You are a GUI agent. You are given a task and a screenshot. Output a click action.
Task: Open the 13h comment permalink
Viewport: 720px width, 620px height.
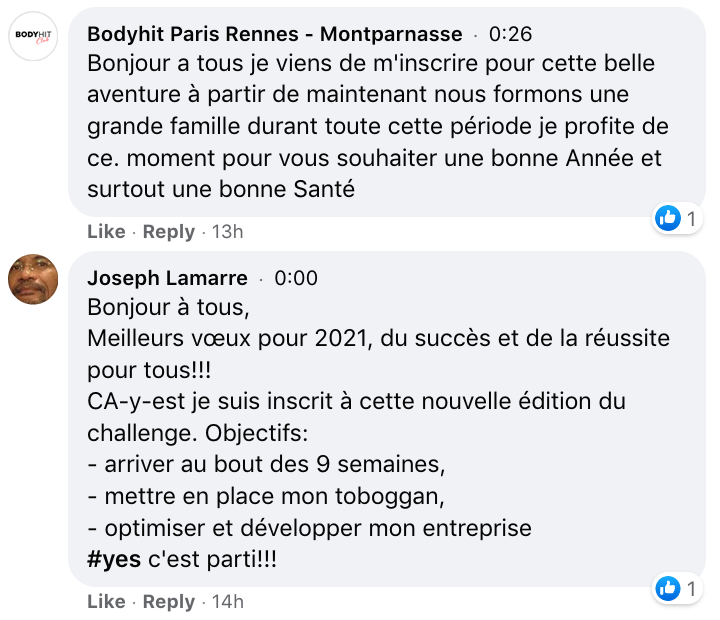click(x=227, y=232)
